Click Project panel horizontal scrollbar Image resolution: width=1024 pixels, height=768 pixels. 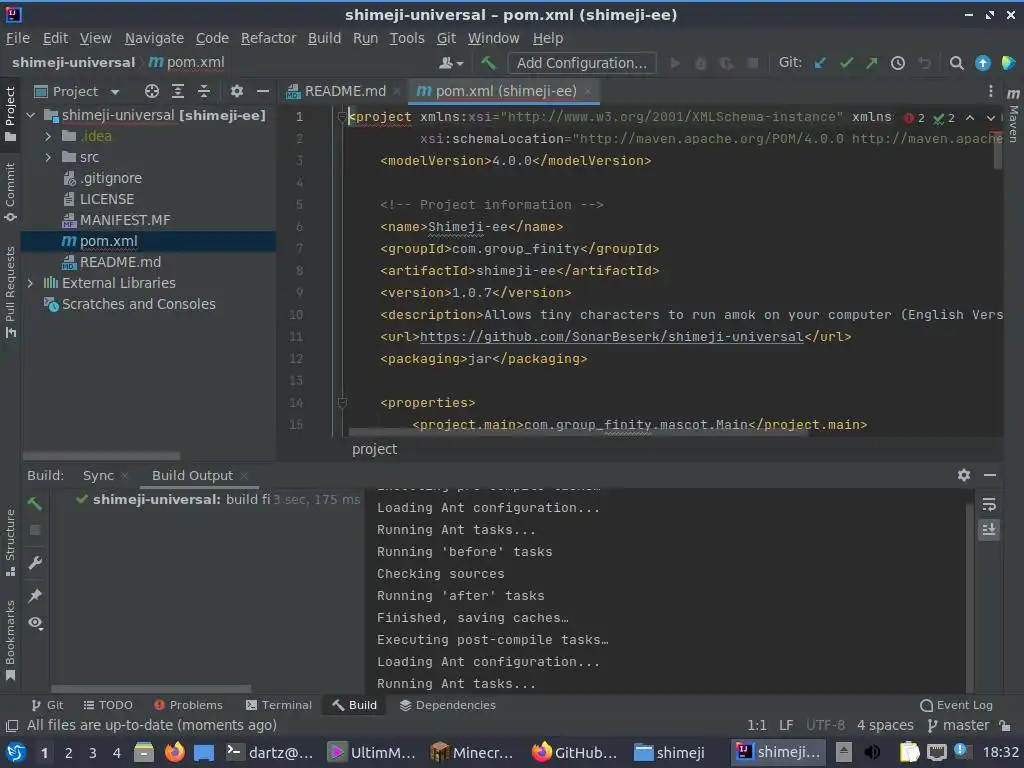point(102,455)
